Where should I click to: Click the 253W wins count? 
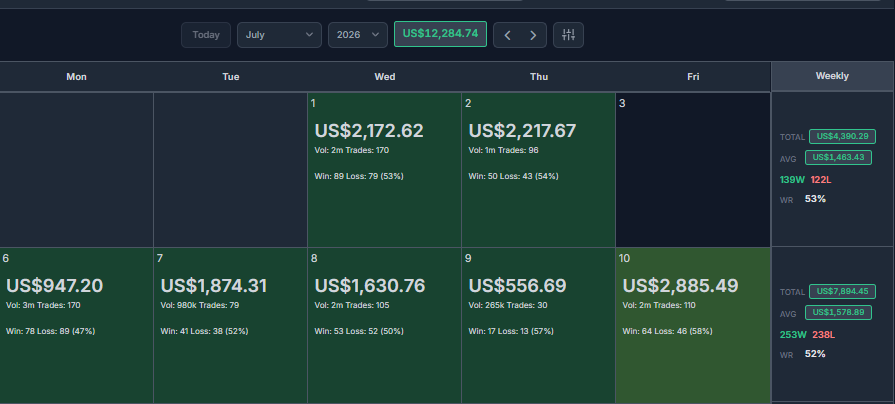click(793, 335)
